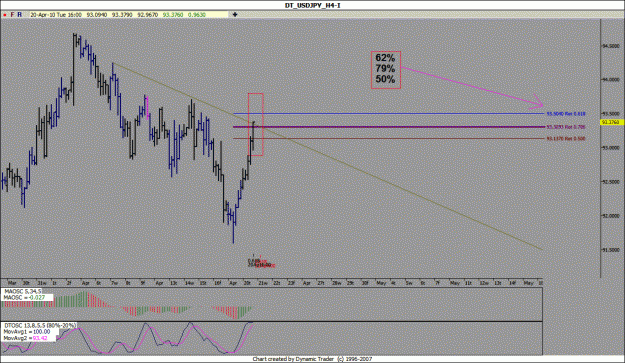The image size is (625, 363).
Task: Click the MovAvg1 = 100.00 readout
Action: tap(27, 332)
